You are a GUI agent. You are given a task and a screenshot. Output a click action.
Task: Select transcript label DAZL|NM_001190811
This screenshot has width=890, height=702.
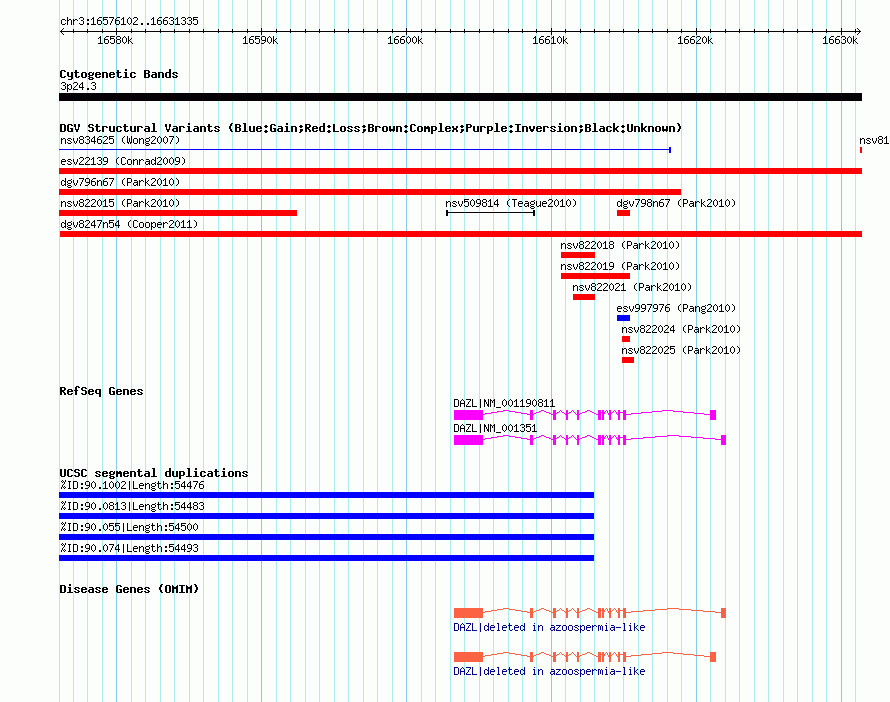tap(504, 403)
